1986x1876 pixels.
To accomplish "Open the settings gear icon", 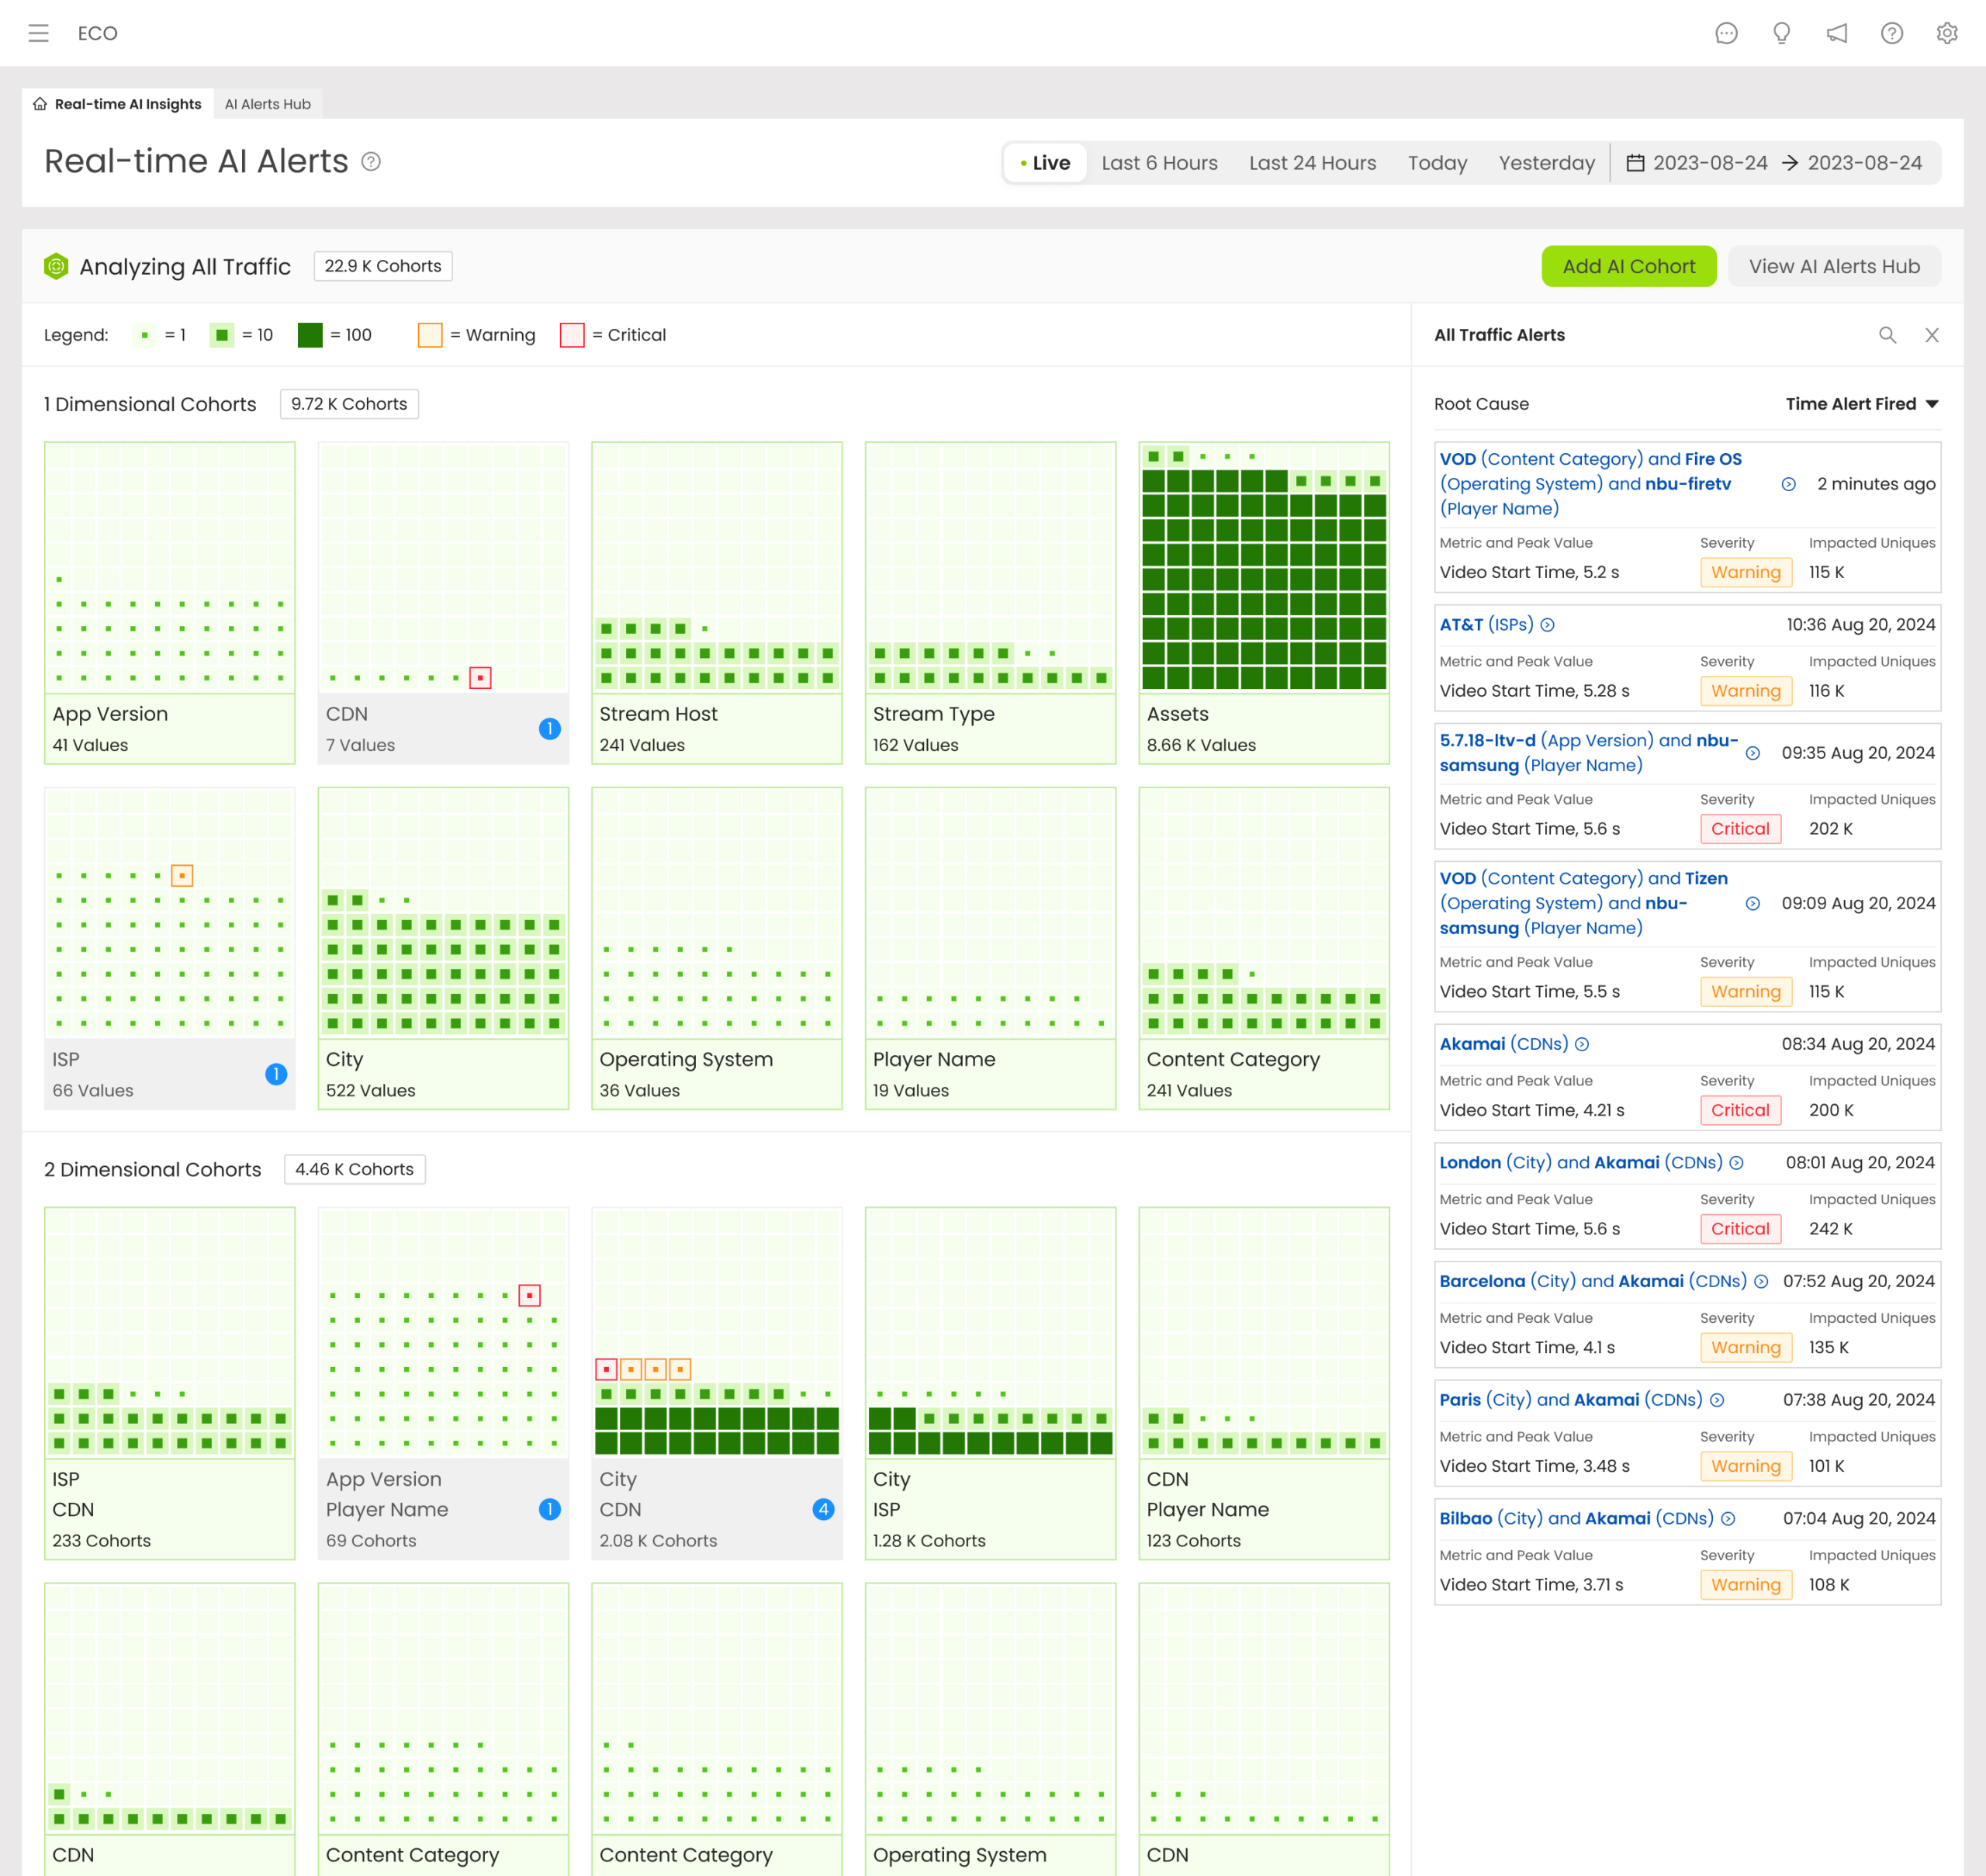I will point(1946,33).
